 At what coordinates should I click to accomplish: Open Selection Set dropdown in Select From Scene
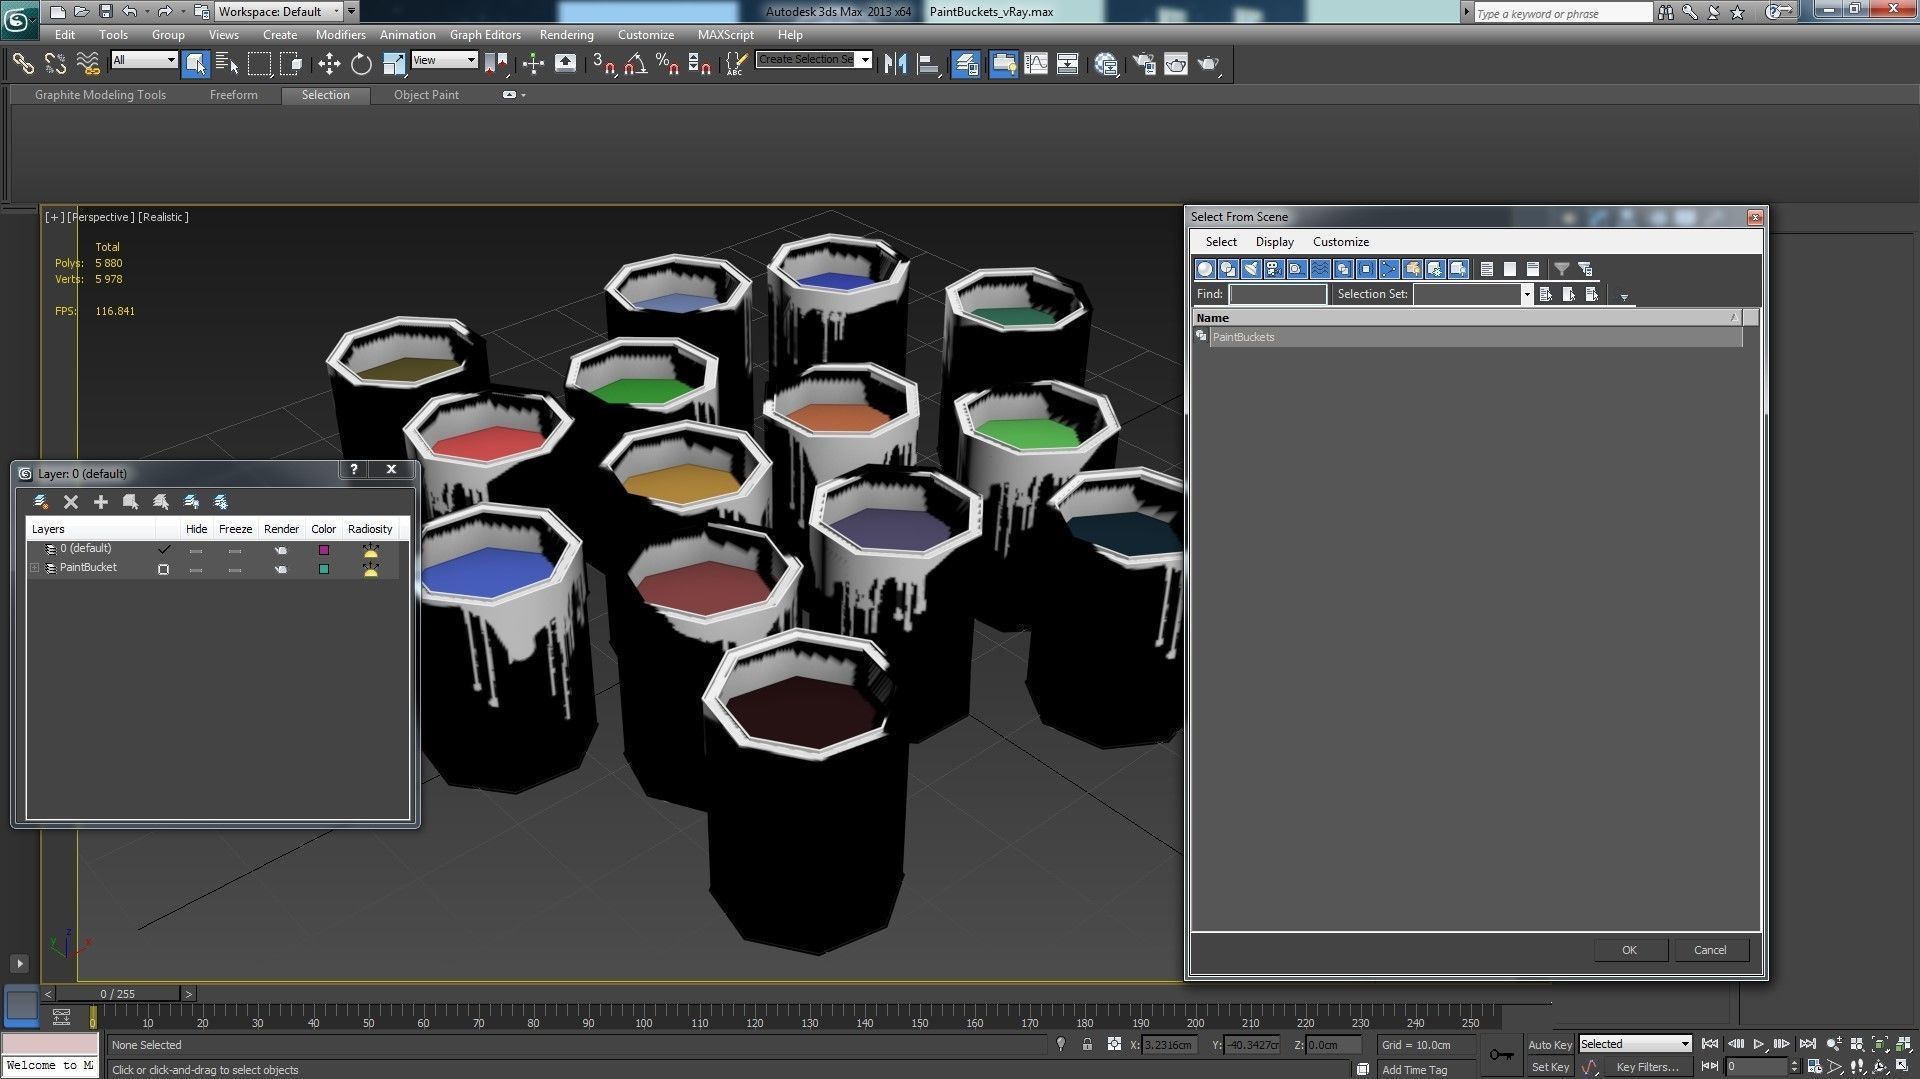1526,294
